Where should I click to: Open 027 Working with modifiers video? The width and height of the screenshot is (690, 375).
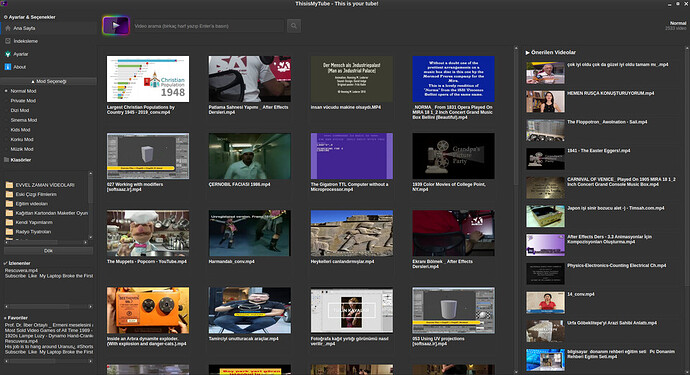pos(148,156)
